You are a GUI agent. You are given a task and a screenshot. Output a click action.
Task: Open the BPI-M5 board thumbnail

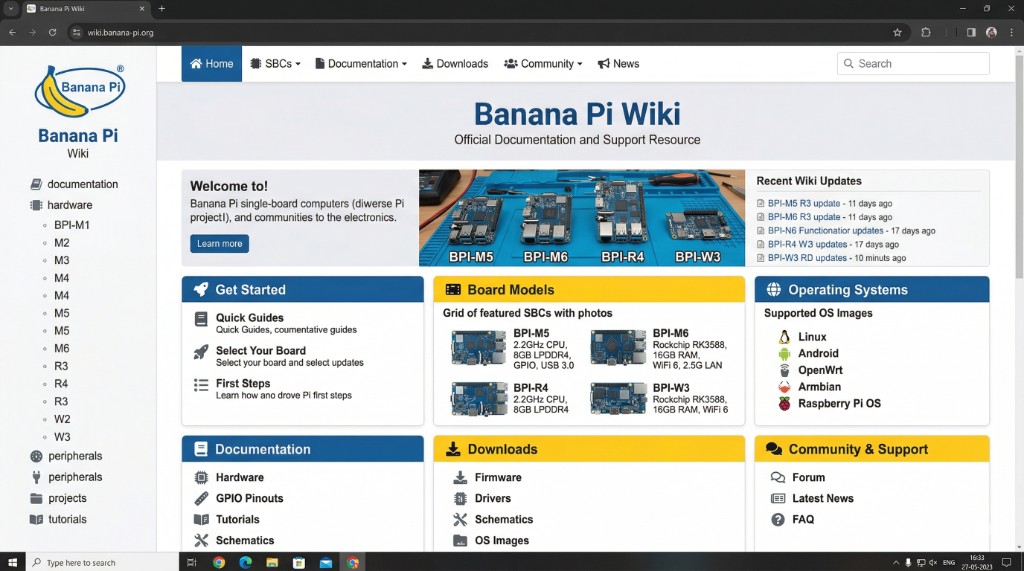pyautogui.click(x=478, y=347)
